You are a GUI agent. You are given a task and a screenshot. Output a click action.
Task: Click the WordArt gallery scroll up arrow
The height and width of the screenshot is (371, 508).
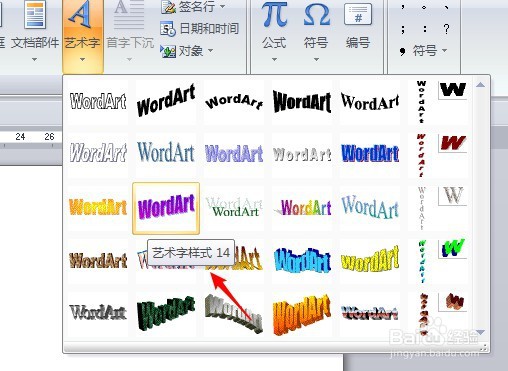click(x=480, y=85)
